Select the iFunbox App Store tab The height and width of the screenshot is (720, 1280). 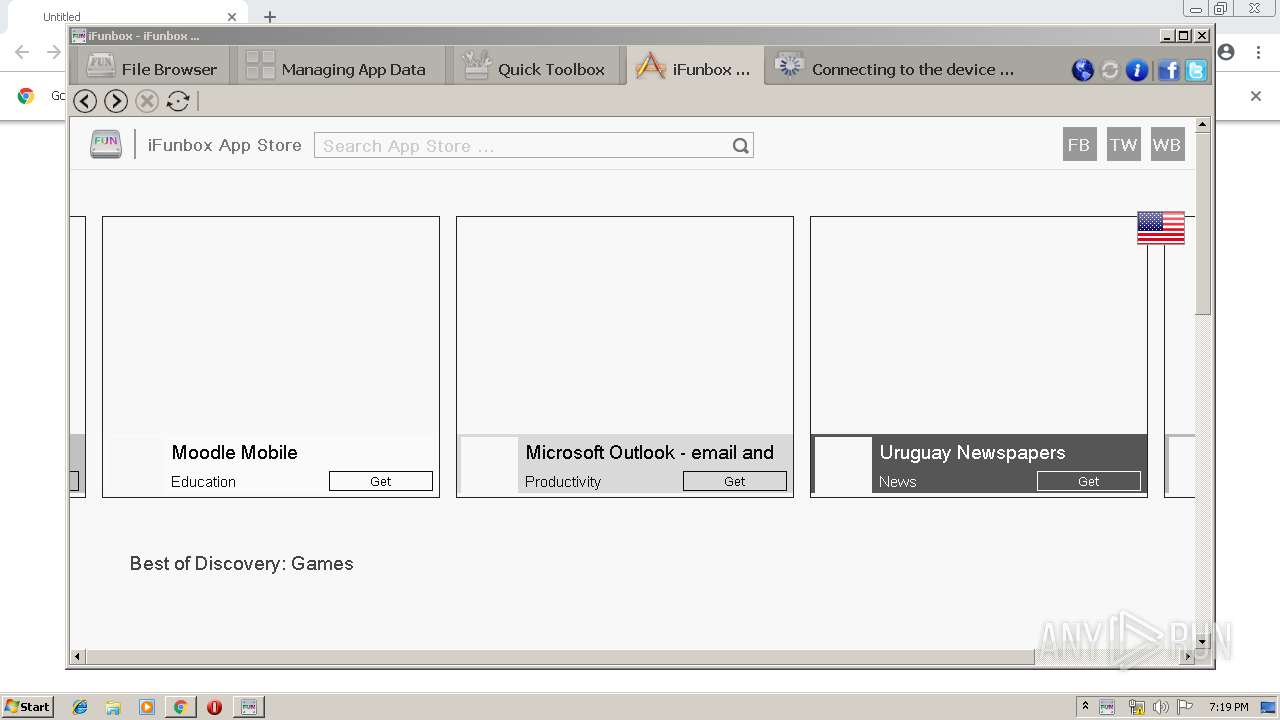tap(695, 67)
